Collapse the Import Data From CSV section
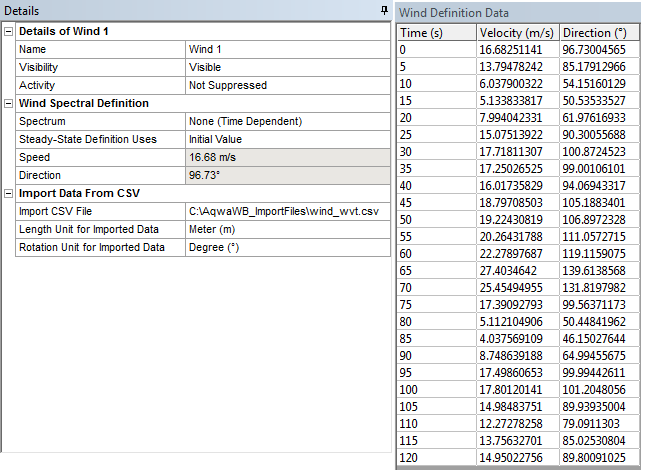 pyautogui.click(x=9, y=193)
